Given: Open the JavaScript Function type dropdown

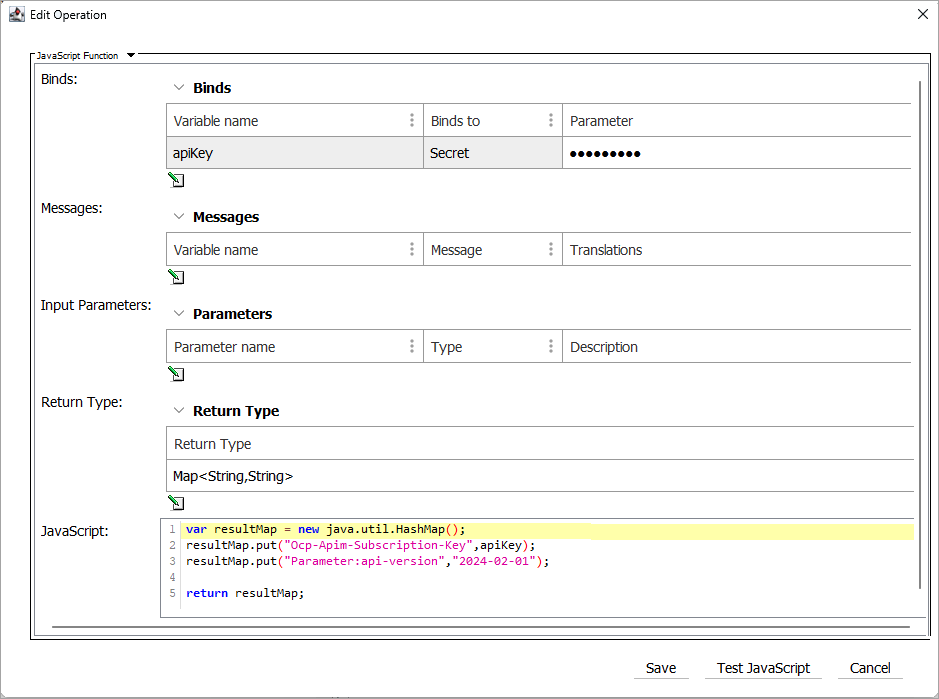Looking at the screenshot, I should pyautogui.click(x=130, y=56).
